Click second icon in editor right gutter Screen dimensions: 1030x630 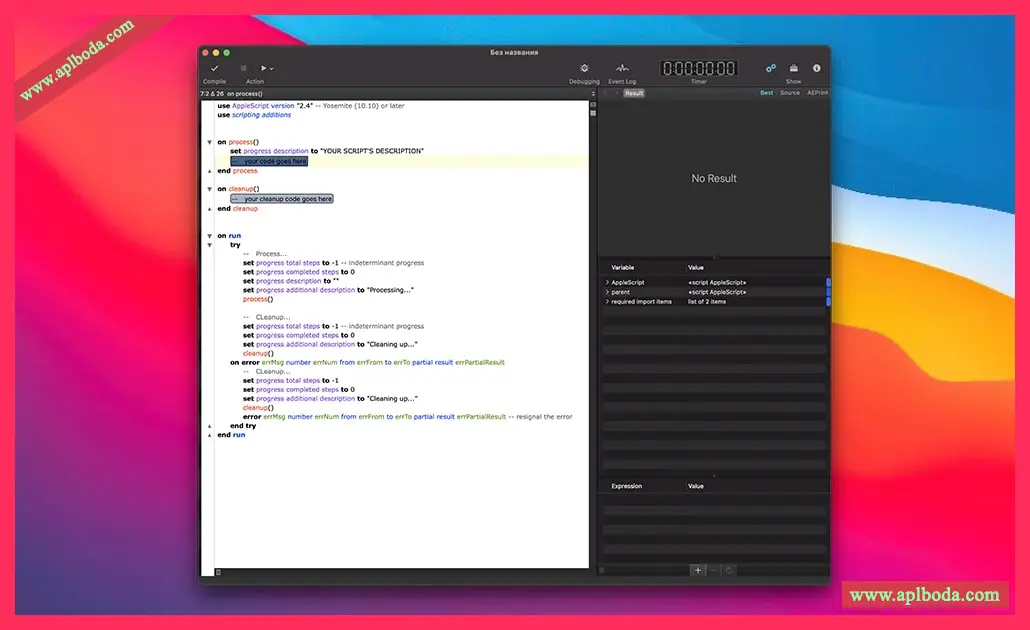pyautogui.click(x=593, y=113)
